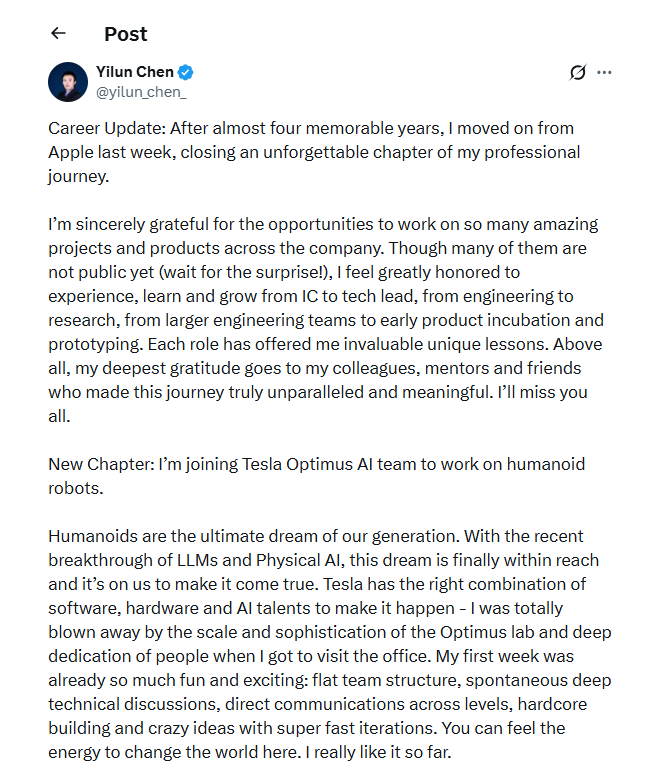Click the word "Apple" in the post
The height and width of the screenshot is (780, 652).
coord(71,153)
